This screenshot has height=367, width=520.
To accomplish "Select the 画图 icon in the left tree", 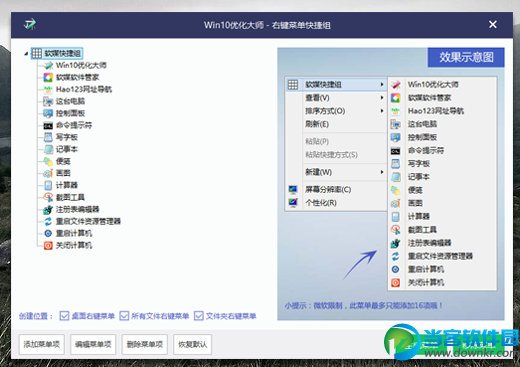I will (48, 173).
